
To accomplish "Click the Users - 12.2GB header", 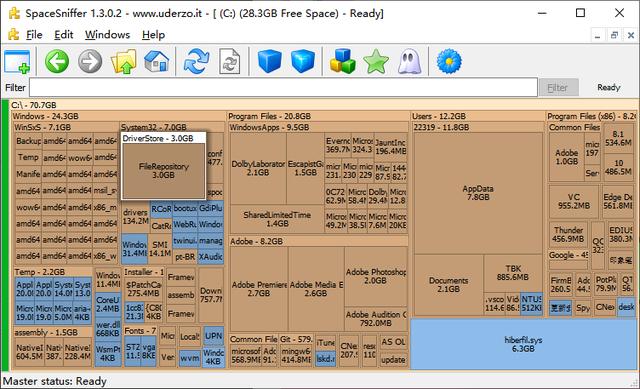I will click(477, 116).
